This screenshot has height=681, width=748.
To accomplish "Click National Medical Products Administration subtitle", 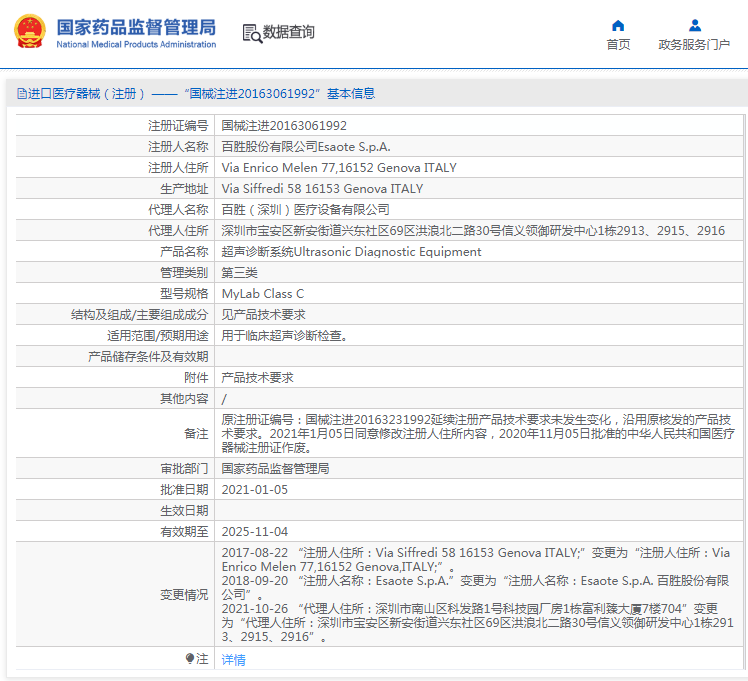I will pos(136,44).
